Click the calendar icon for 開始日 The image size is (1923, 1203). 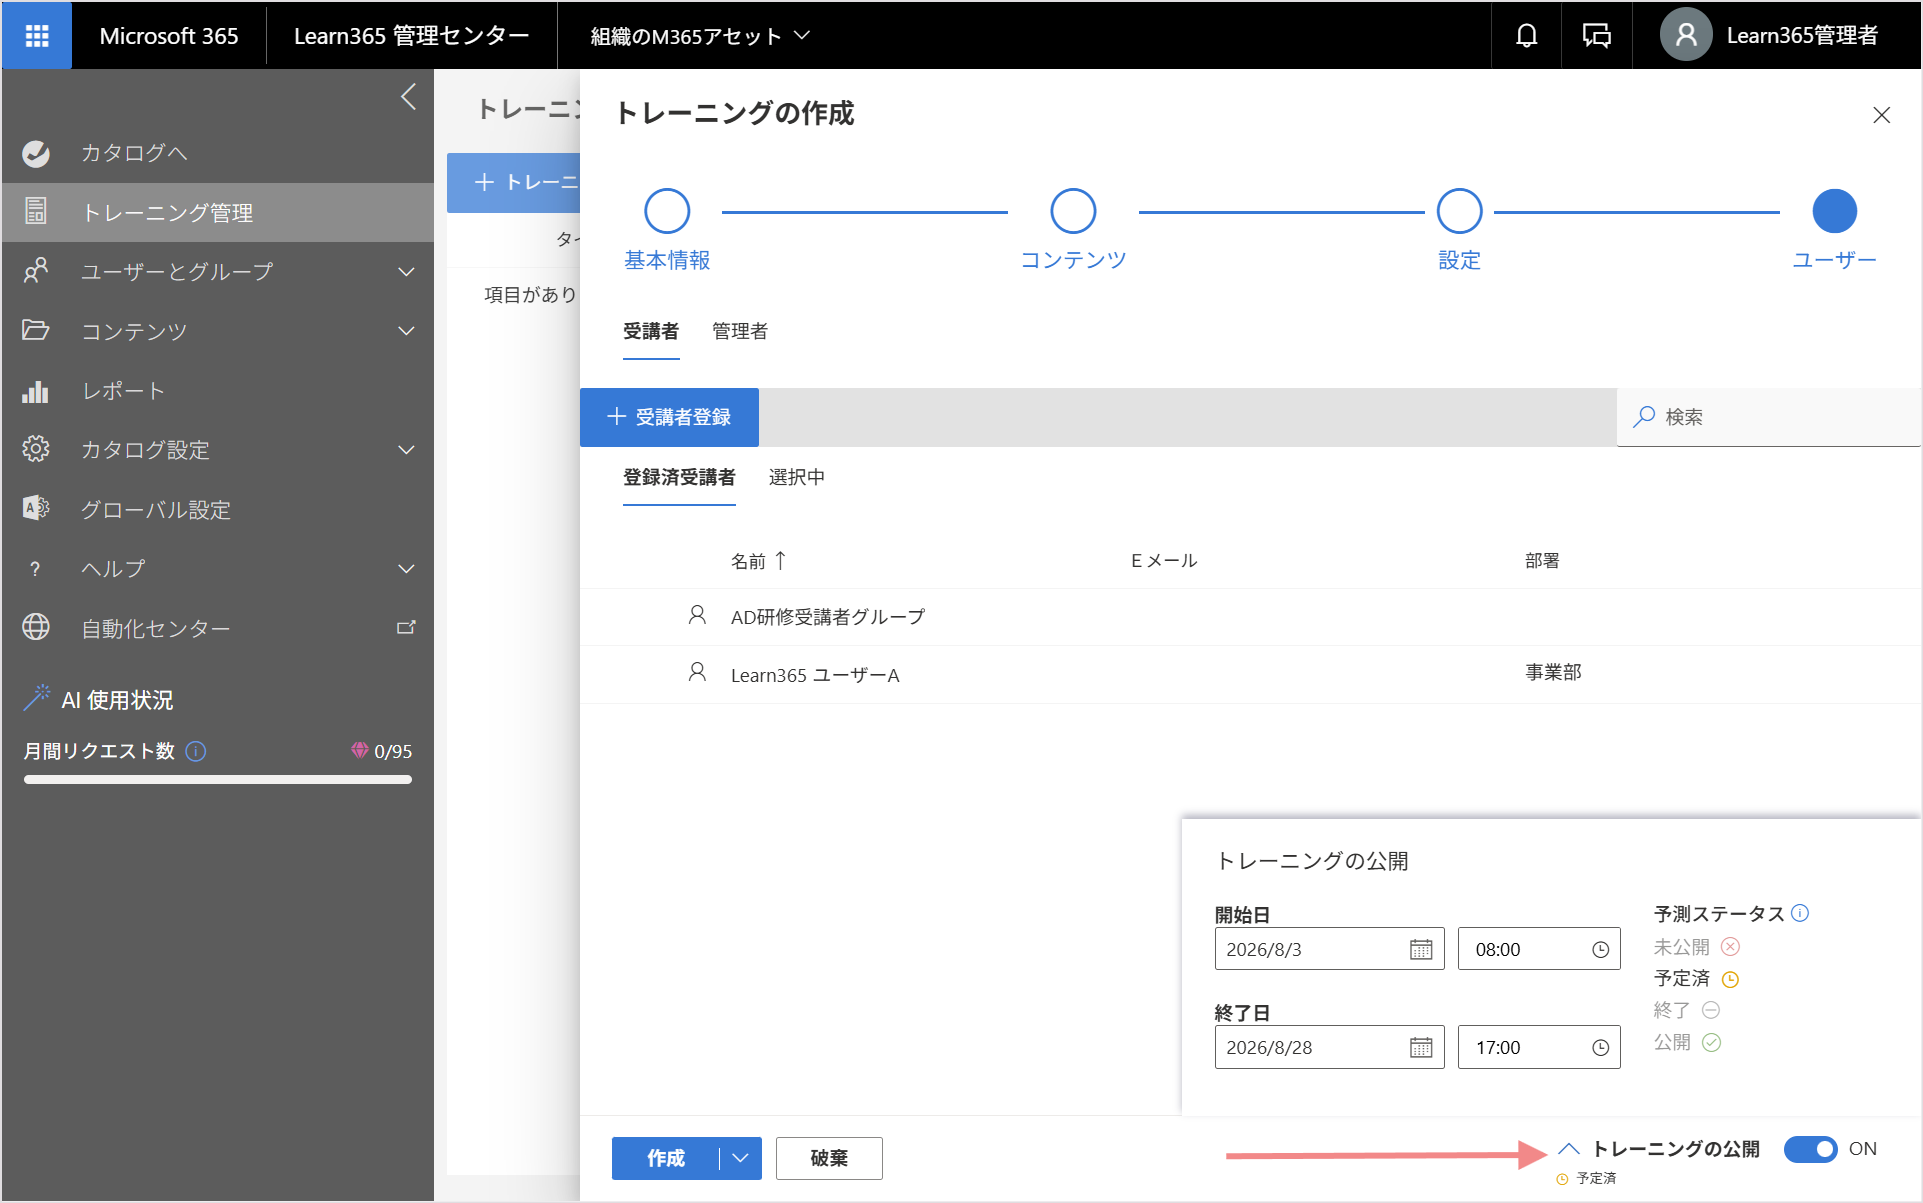(x=1421, y=949)
